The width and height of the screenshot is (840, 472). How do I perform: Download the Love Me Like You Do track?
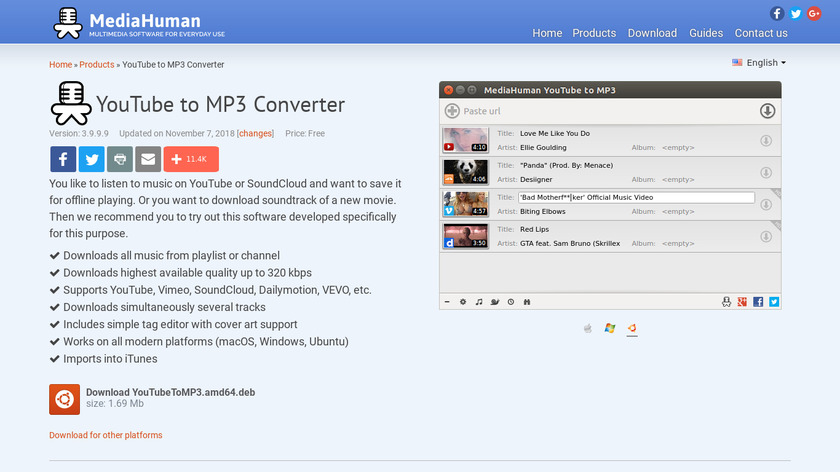pos(766,140)
